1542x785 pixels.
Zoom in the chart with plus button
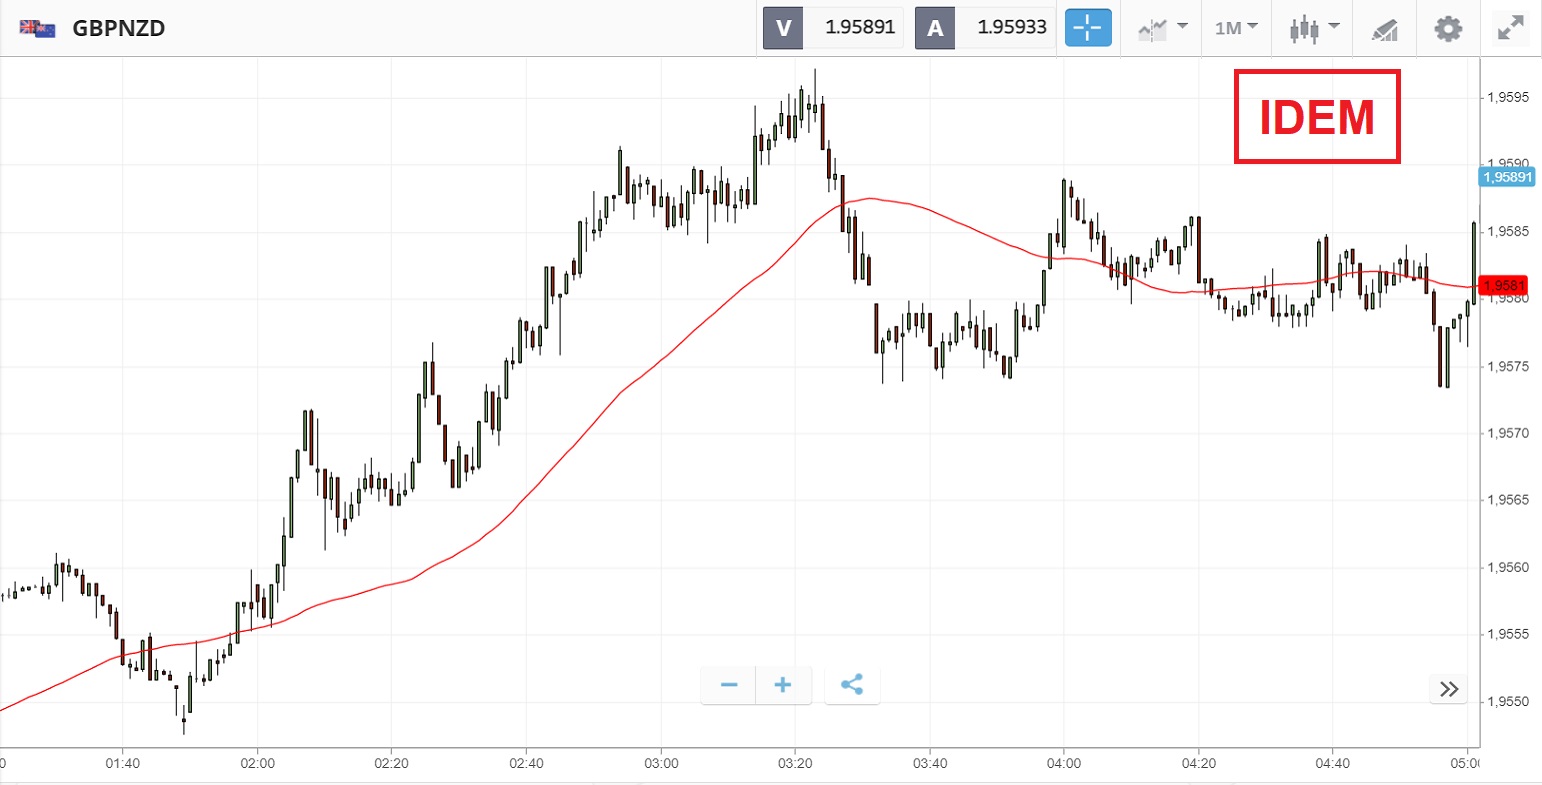click(x=783, y=685)
